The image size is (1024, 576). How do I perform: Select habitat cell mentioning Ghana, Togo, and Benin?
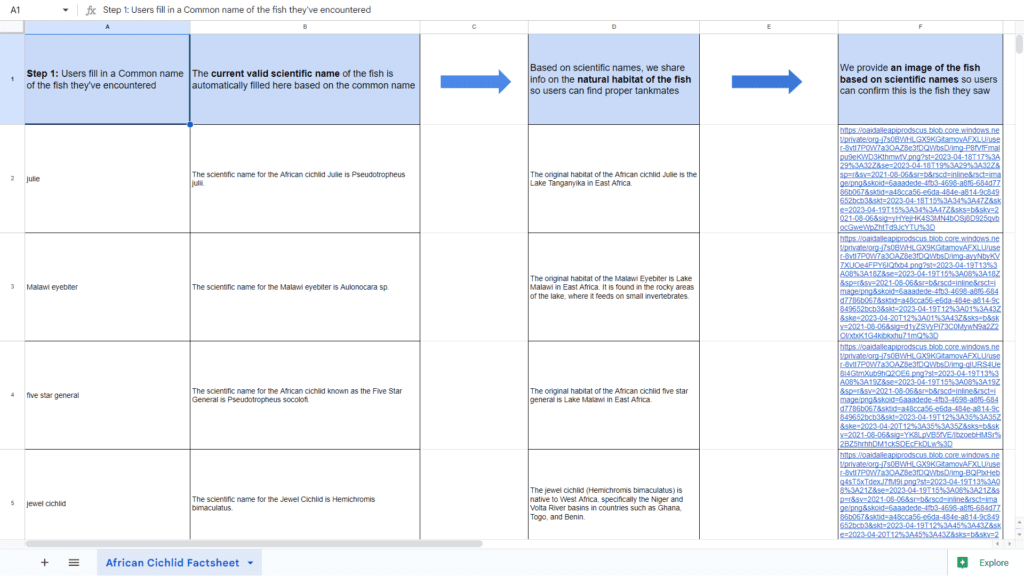tap(614, 494)
